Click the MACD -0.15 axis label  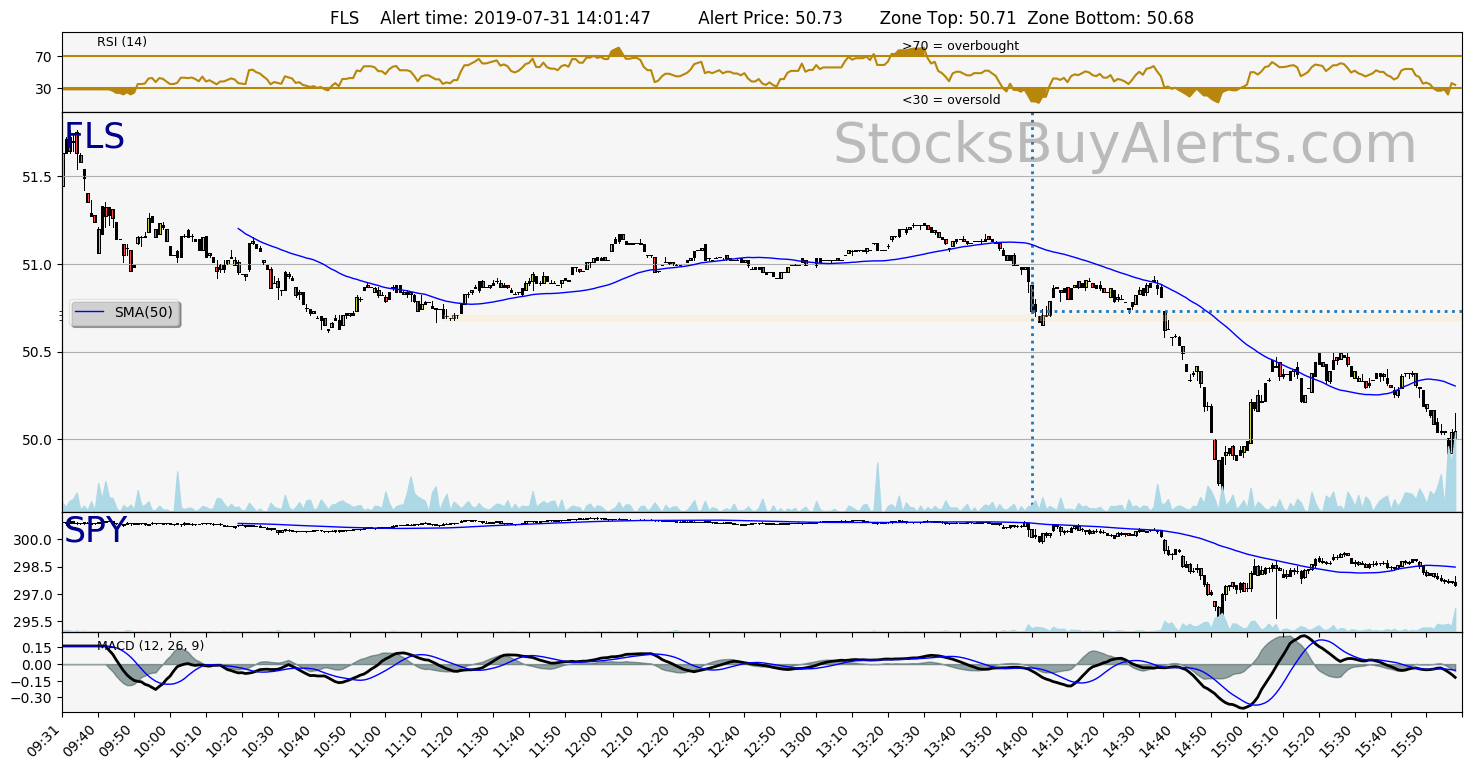[33, 681]
